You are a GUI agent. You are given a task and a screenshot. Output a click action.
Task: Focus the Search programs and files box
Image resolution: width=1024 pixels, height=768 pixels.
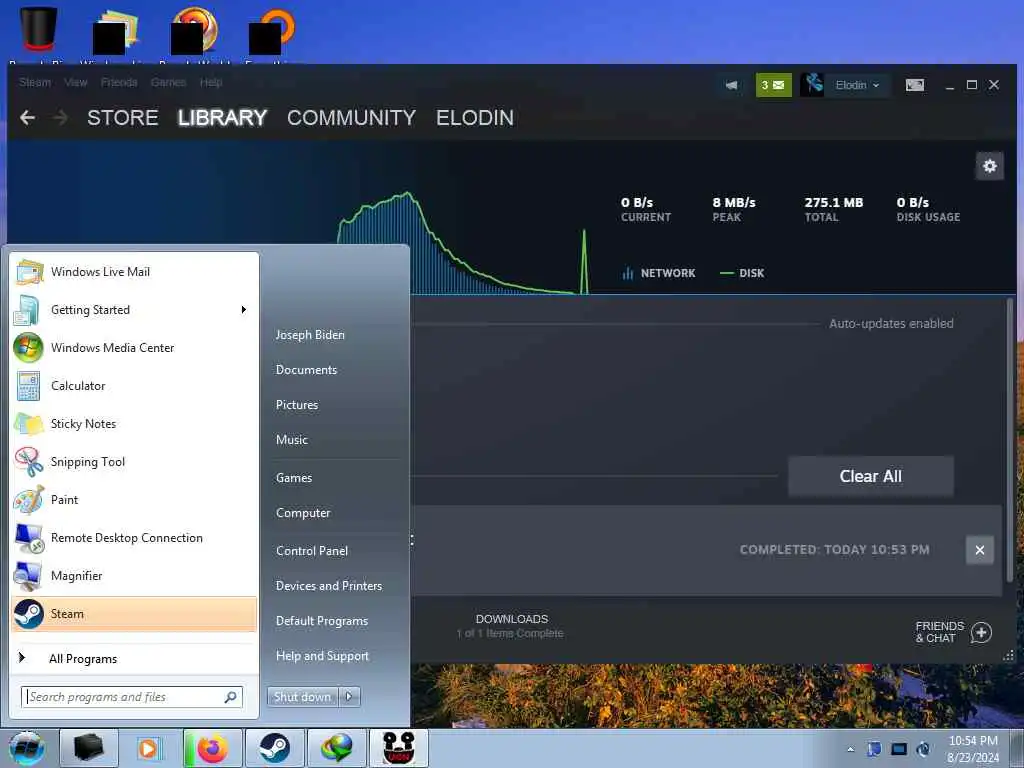[x=132, y=697]
